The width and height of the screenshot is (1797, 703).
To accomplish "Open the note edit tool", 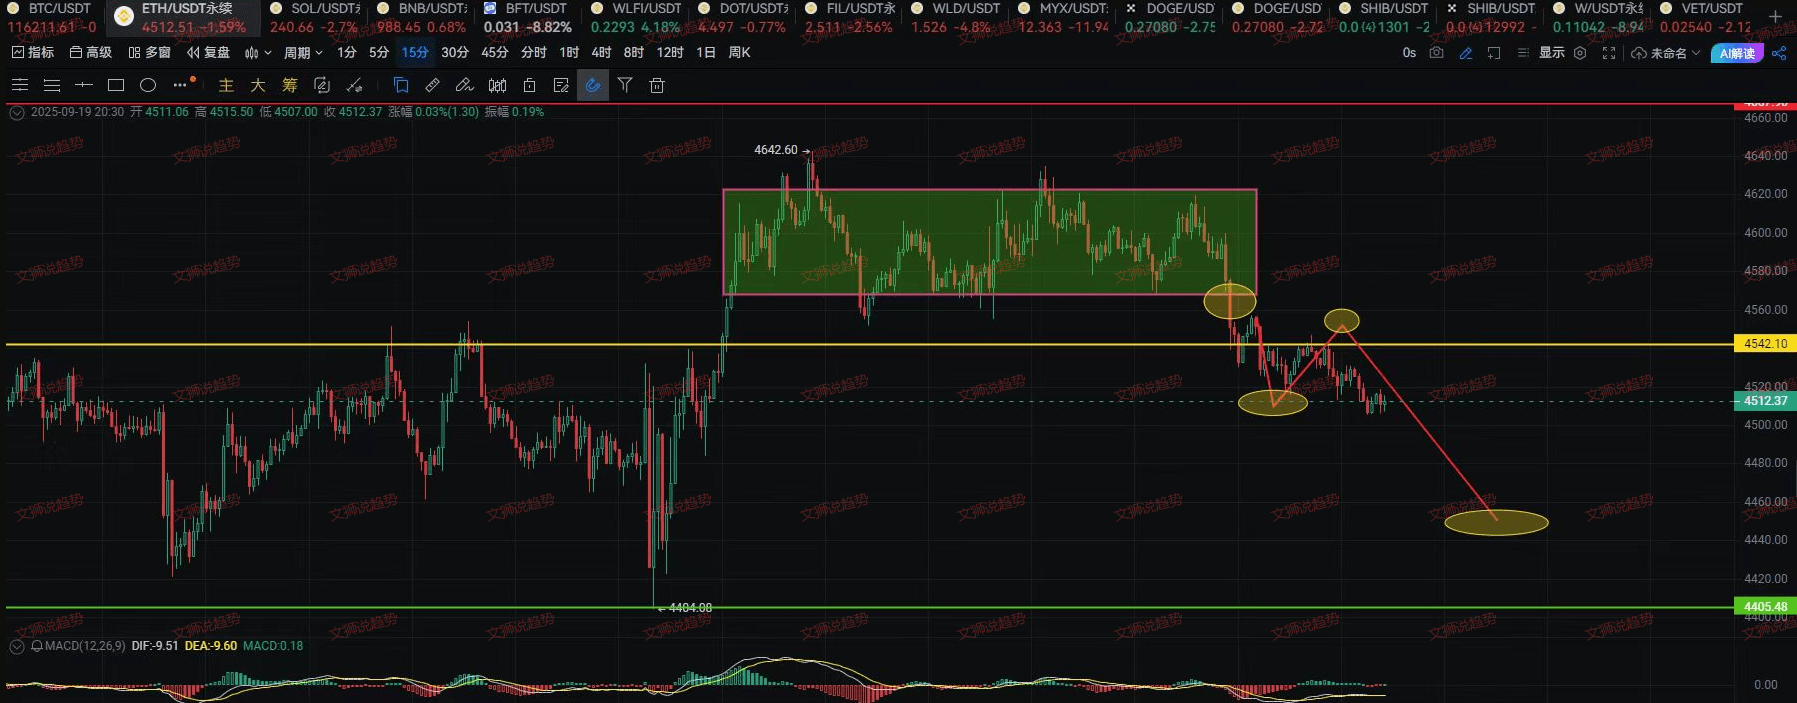I will point(561,85).
